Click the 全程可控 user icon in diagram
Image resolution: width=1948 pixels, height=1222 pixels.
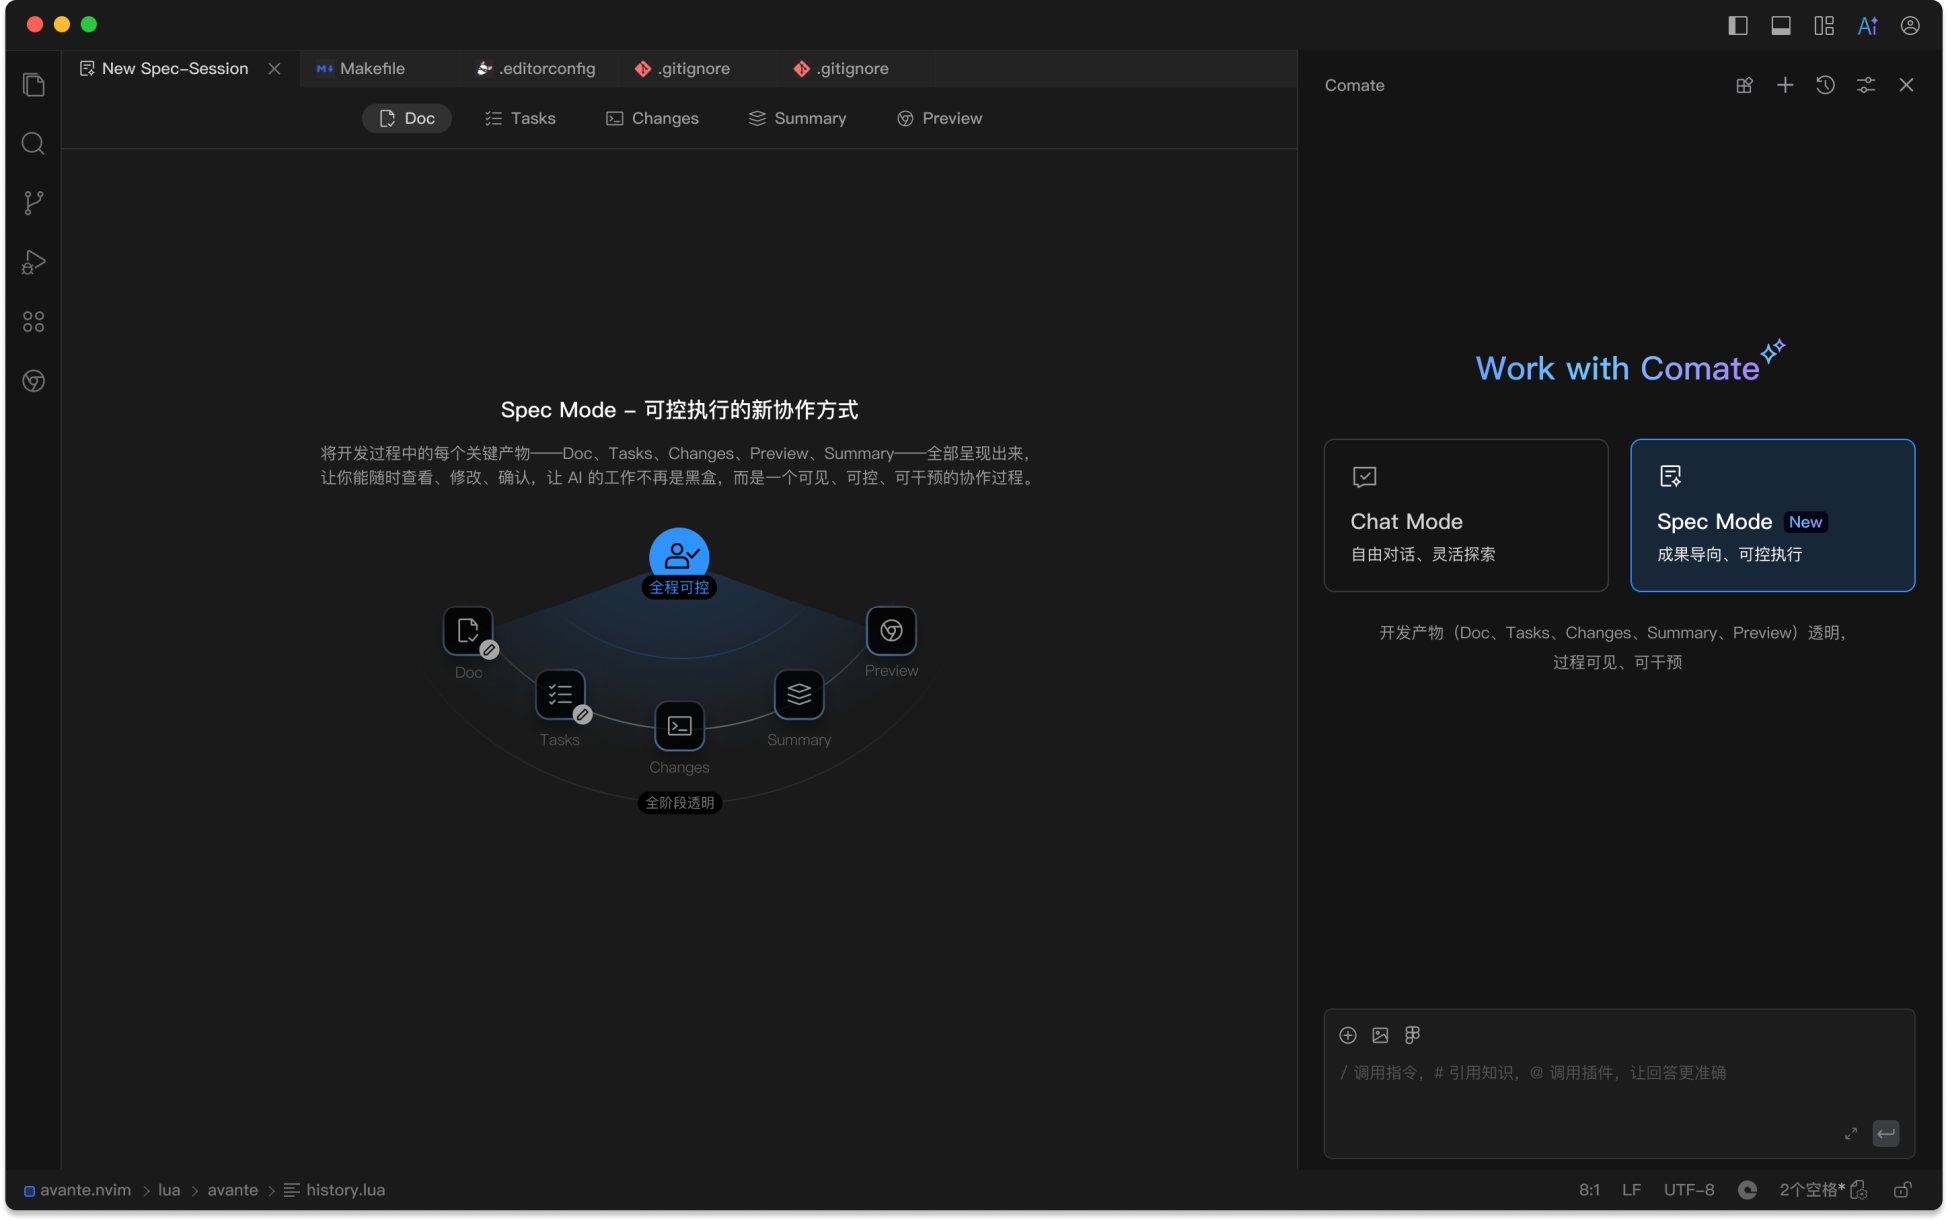[679, 556]
